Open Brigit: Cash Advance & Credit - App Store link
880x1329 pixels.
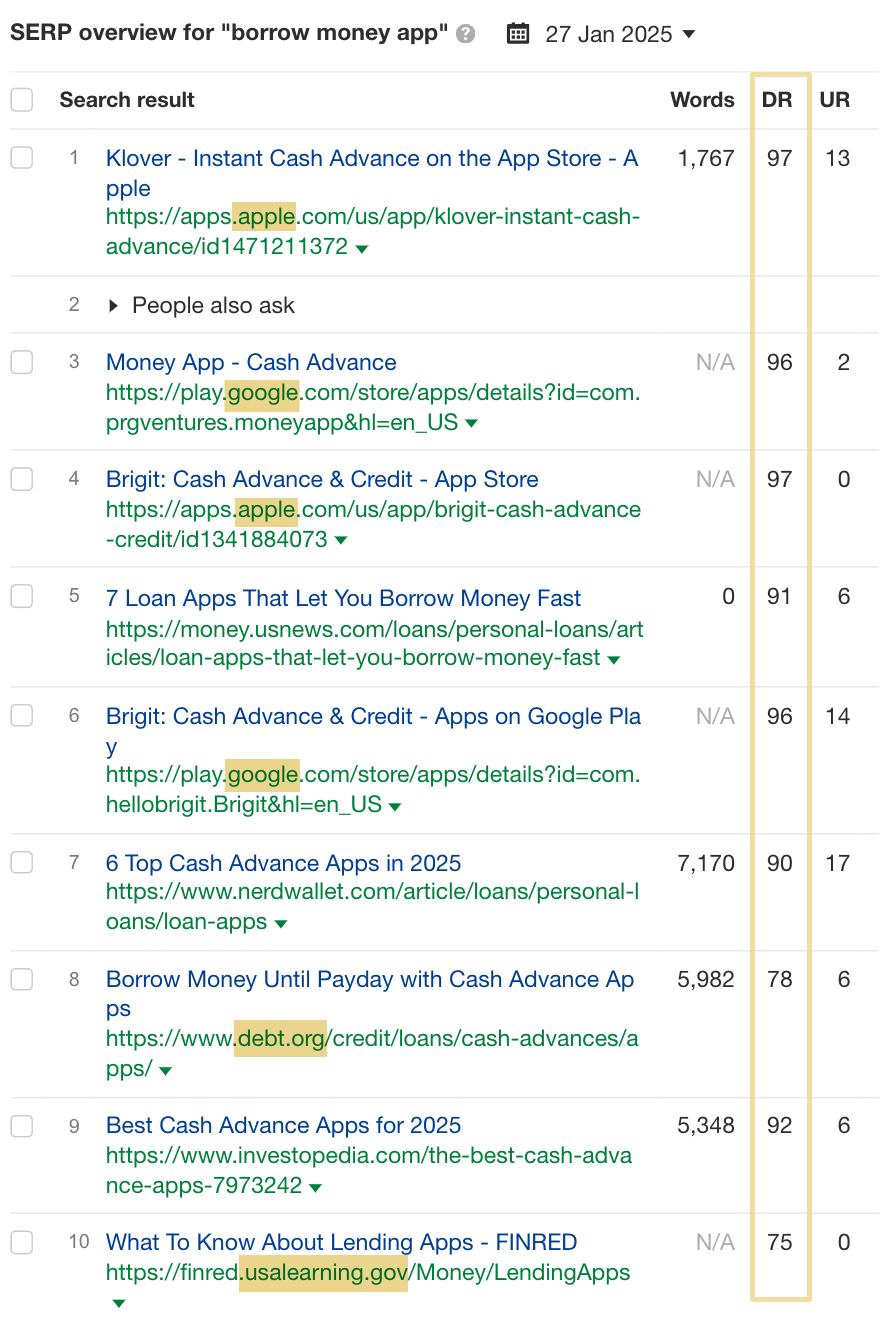pos(322,479)
